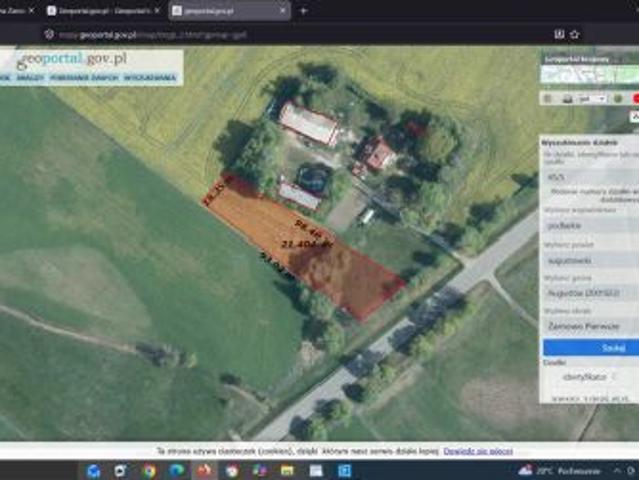Open the format dropdown in map toolbar
This screenshot has height=480, width=639.
coord(593,99)
